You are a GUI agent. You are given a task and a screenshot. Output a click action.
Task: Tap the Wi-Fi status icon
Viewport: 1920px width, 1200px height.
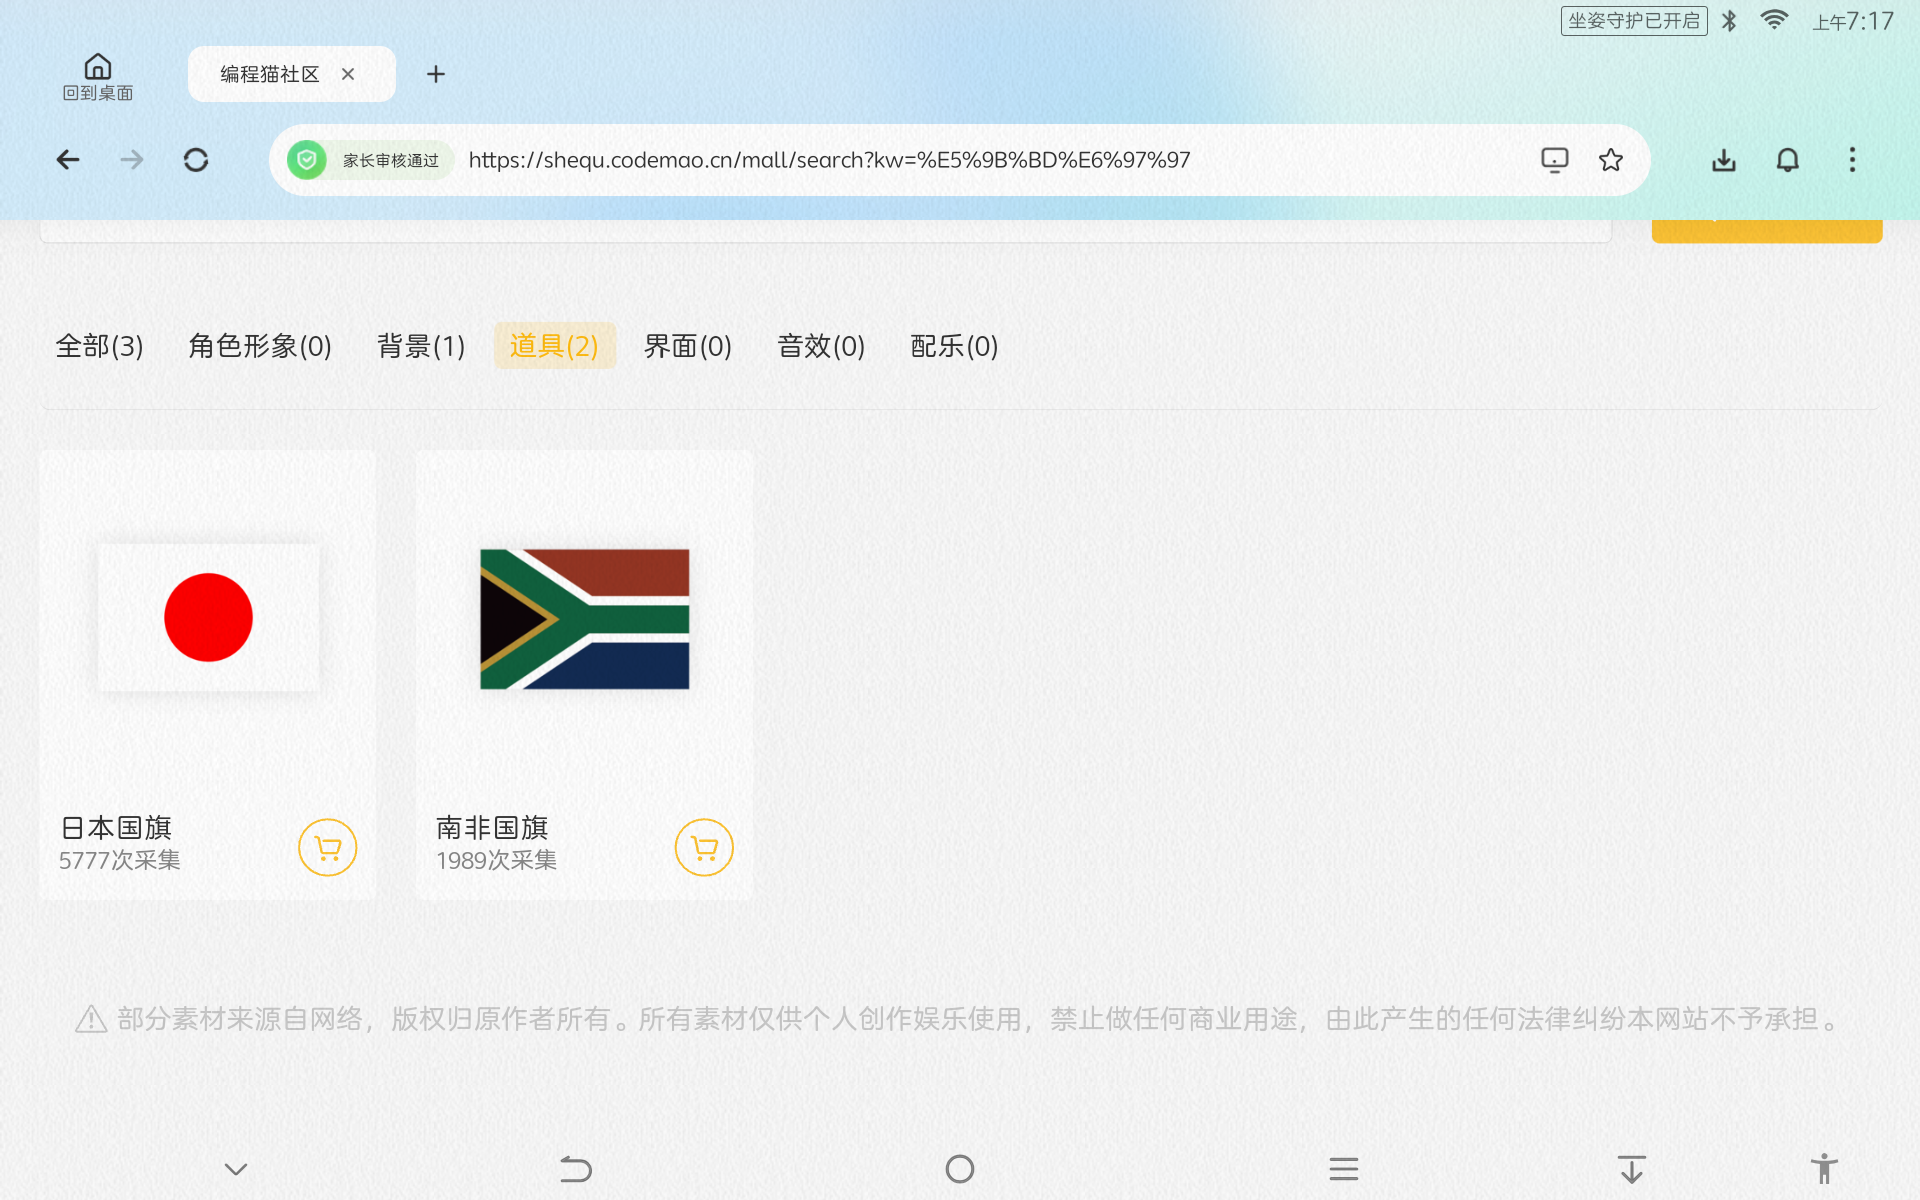1774,20
